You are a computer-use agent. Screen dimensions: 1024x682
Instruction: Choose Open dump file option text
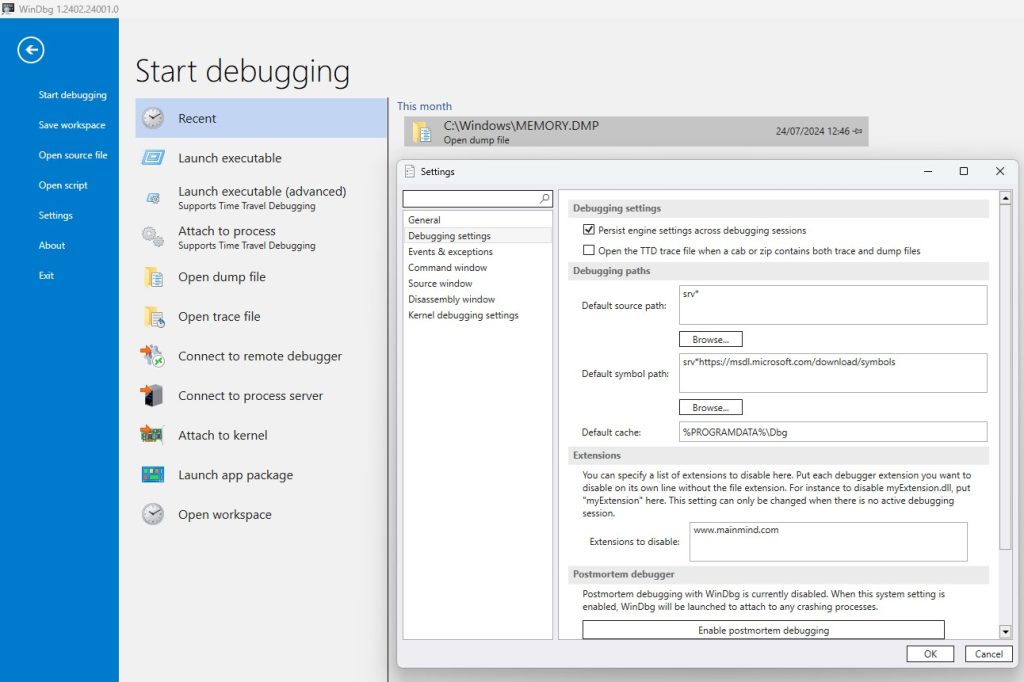[222, 277]
